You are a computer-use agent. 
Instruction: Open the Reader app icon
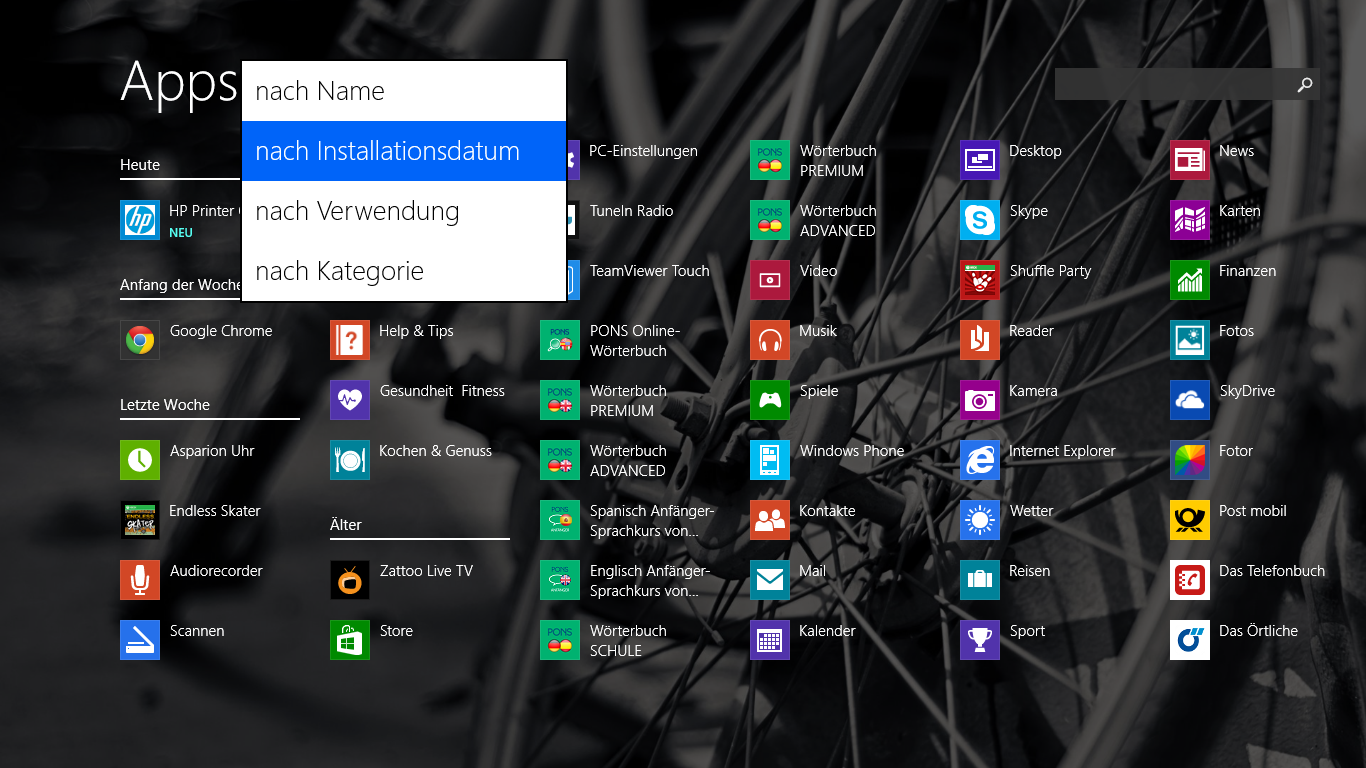pyautogui.click(x=980, y=340)
